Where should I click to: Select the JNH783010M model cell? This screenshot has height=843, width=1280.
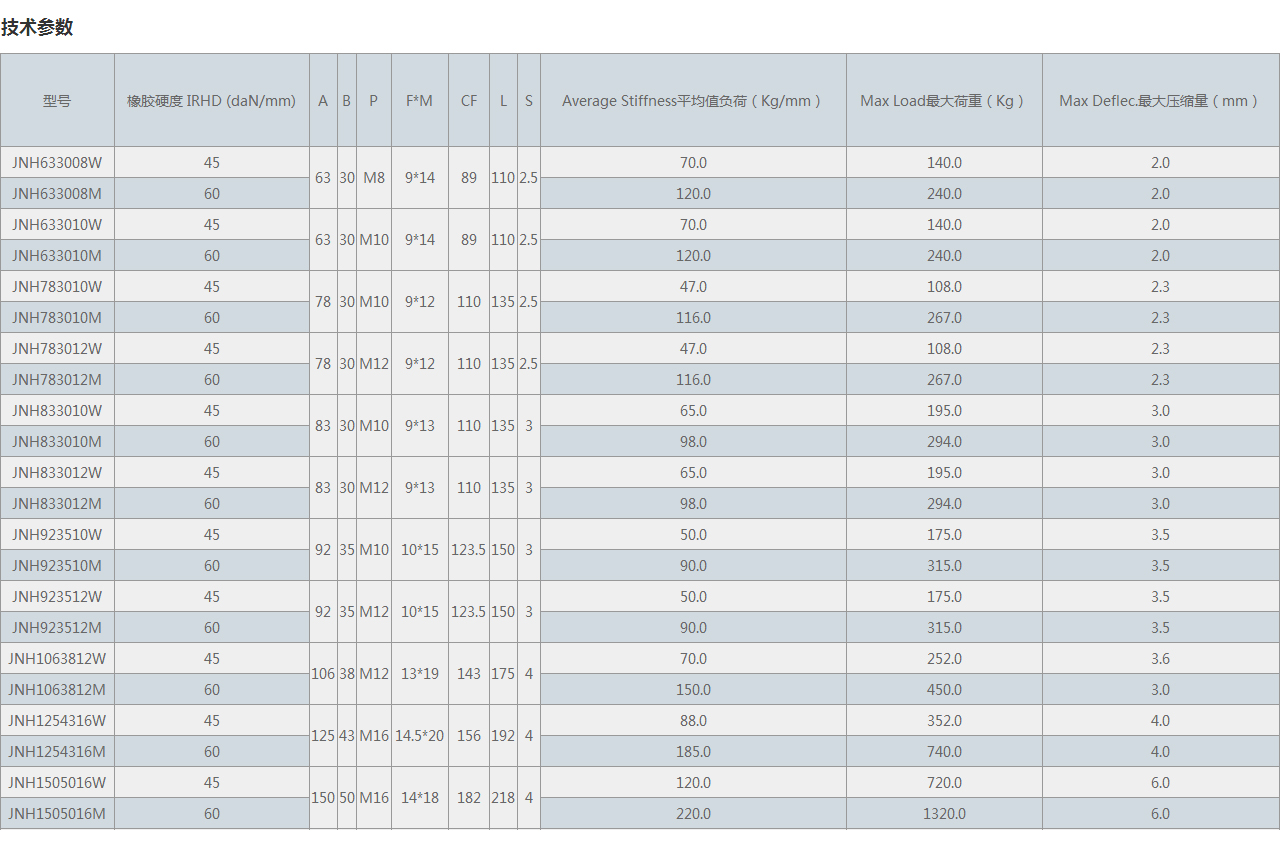pyautogui.click(x=57, y=318)
